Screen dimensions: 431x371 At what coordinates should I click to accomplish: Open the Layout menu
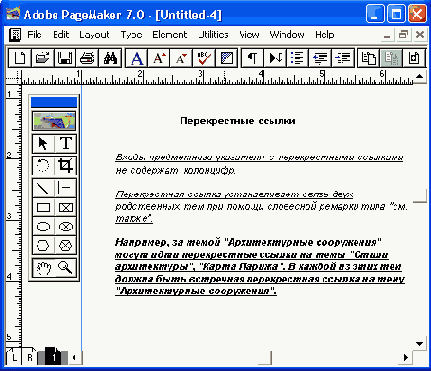coord(94,35)
